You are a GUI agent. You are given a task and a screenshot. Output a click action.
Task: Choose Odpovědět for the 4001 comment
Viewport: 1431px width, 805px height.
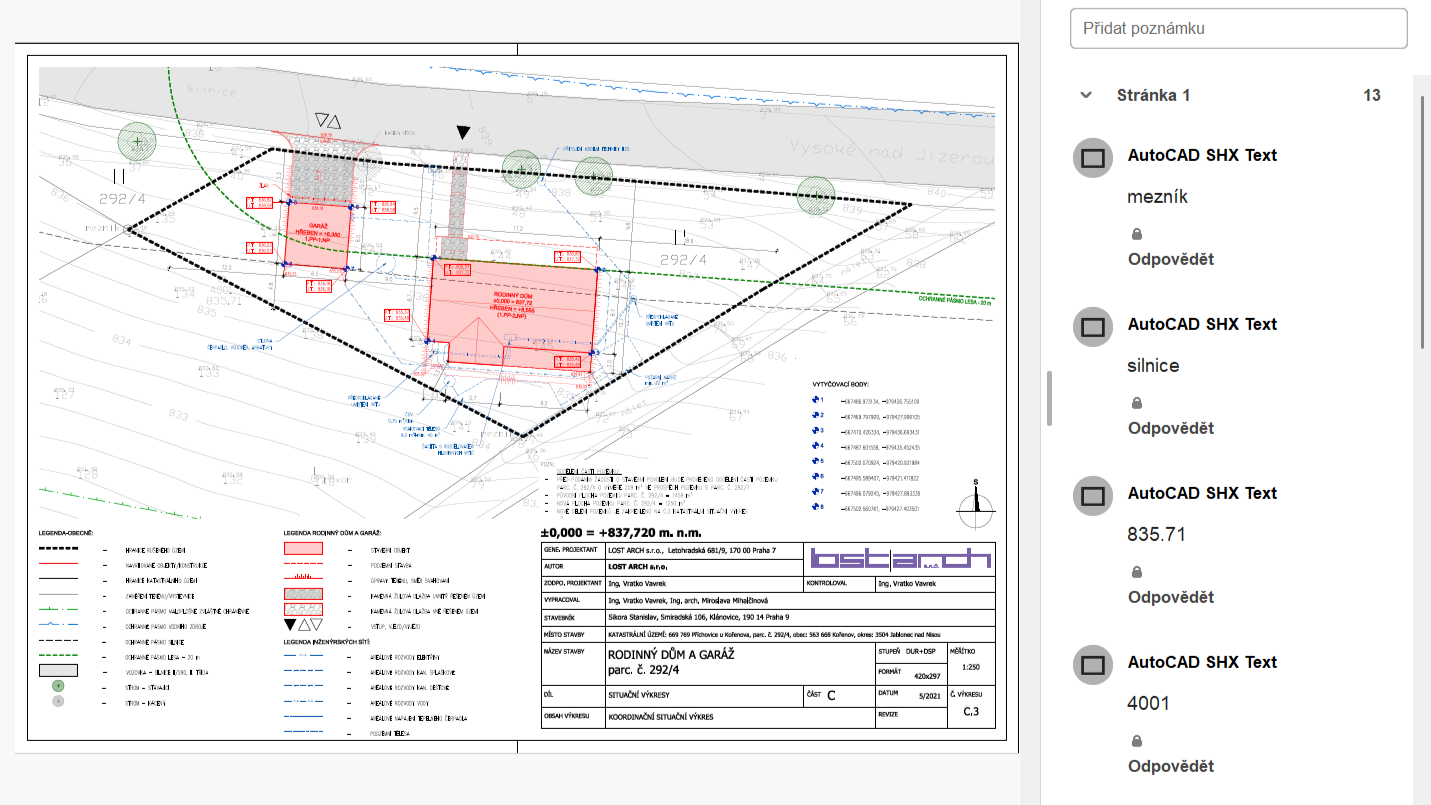pos(1170,766)
